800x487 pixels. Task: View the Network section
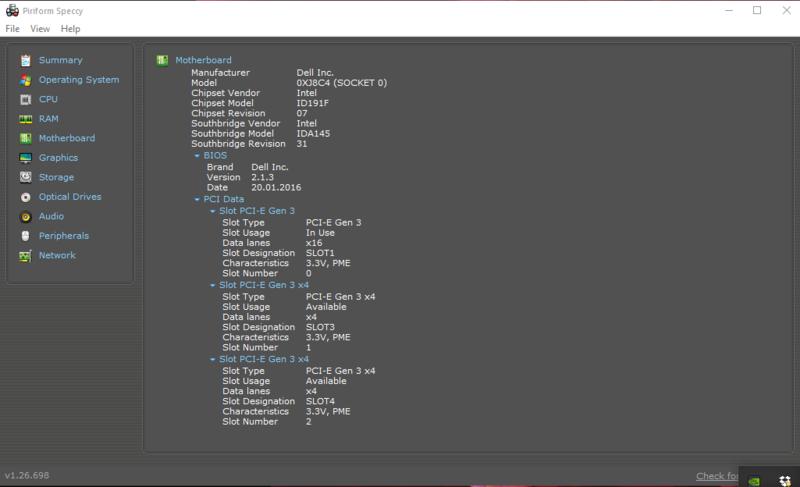pos(57,255)
